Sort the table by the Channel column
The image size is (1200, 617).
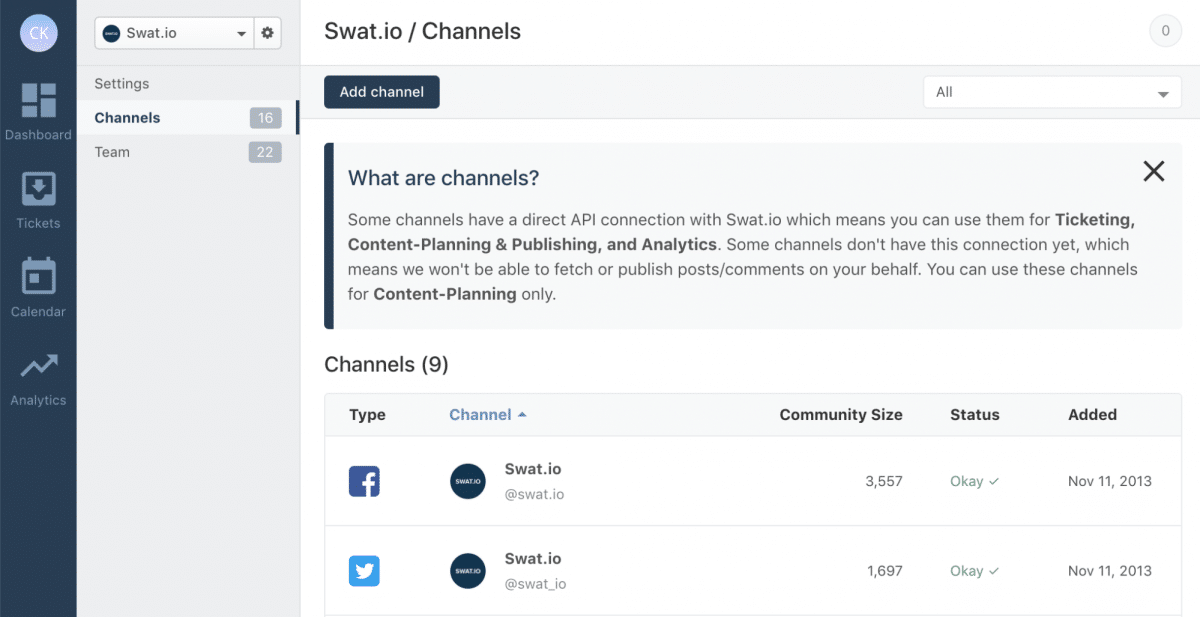(x=488, y=415)
